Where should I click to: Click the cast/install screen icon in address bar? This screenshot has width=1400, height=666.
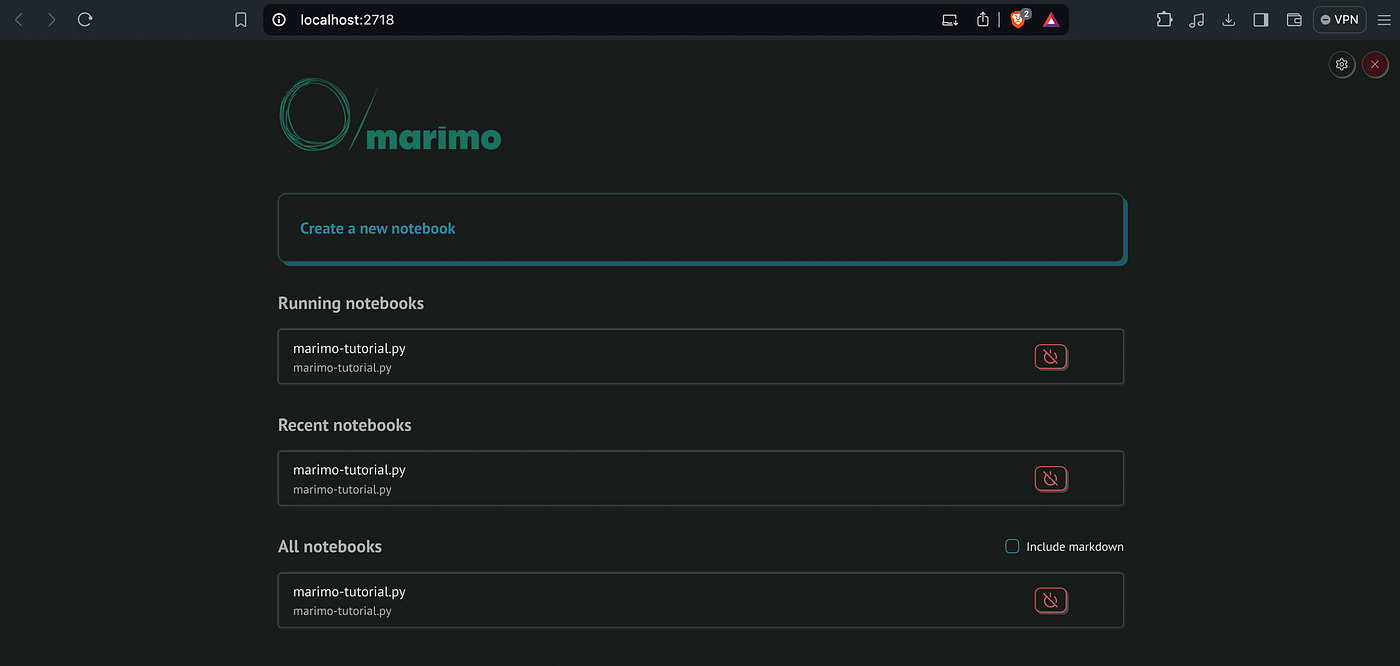pyautogui.click(x=950, y=19)
